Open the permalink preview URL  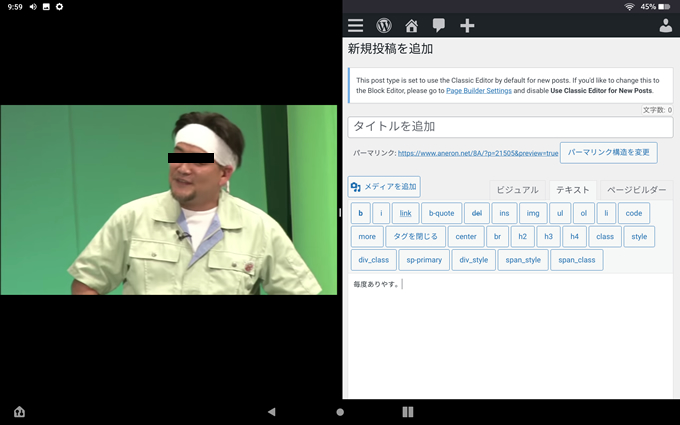click(x=478, y=153)
